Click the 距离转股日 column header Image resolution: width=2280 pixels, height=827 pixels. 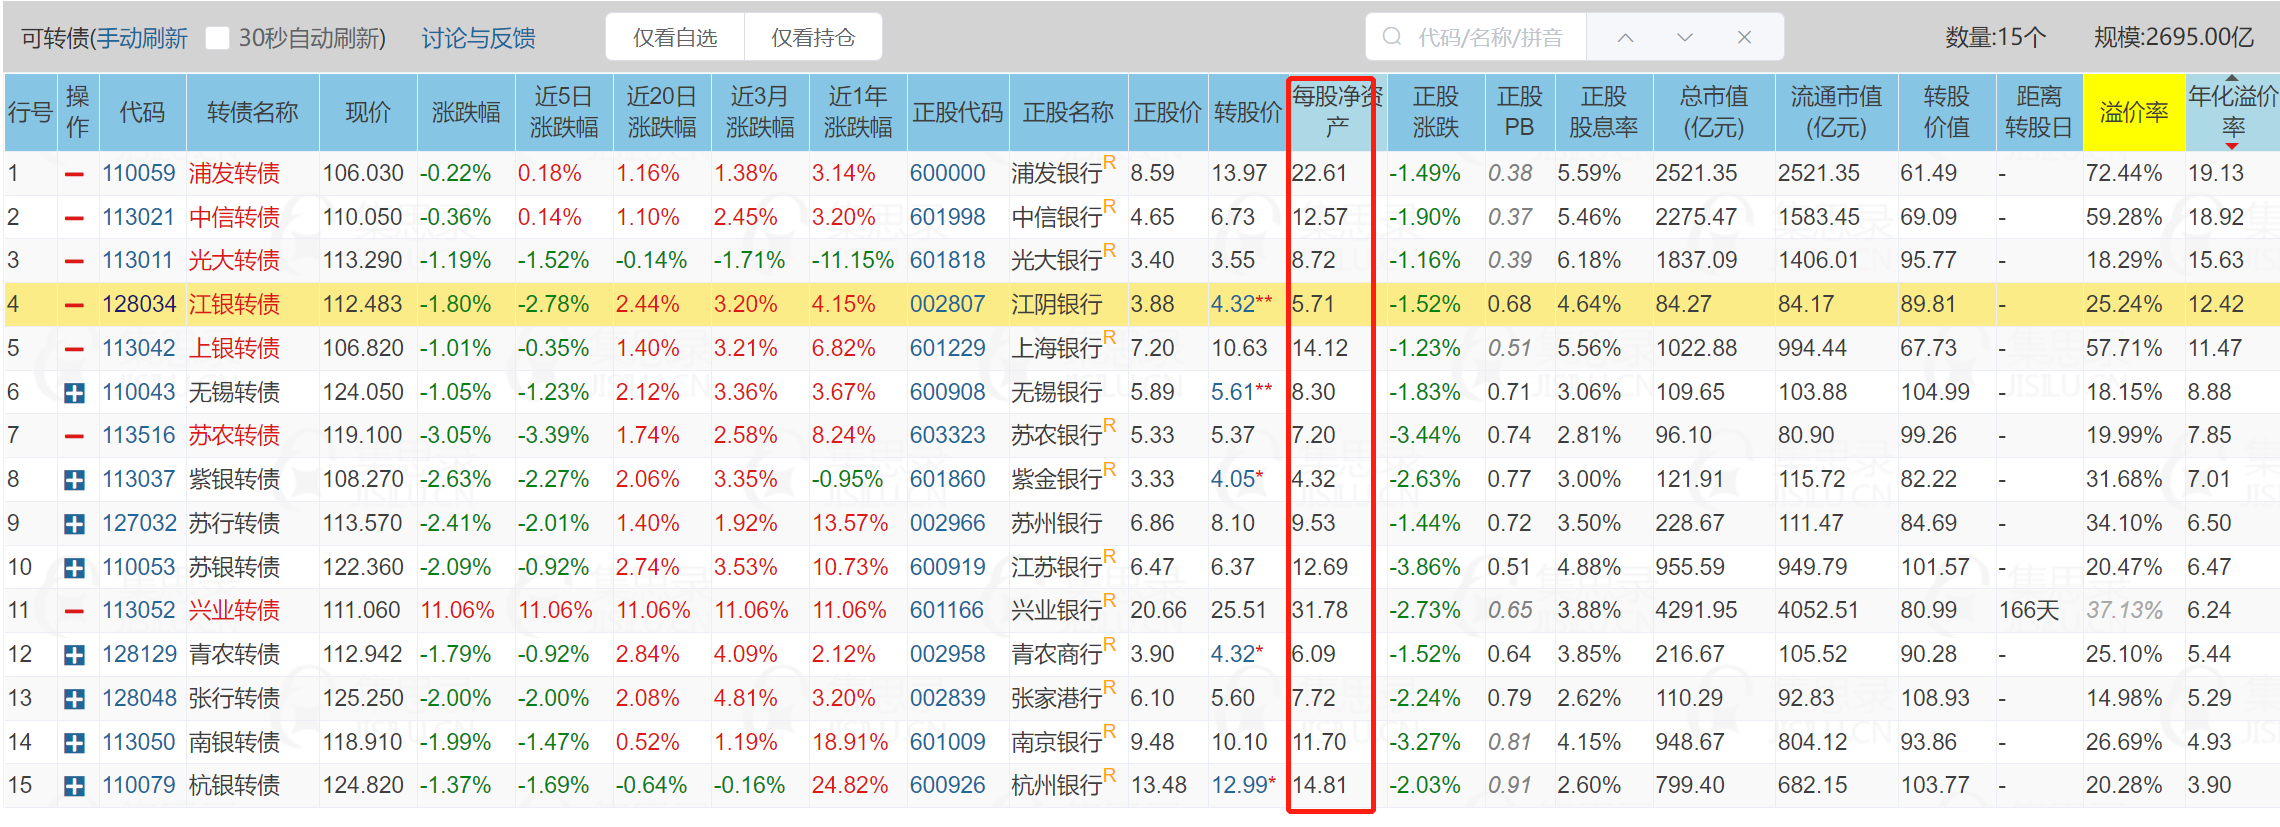(2039, 112)
